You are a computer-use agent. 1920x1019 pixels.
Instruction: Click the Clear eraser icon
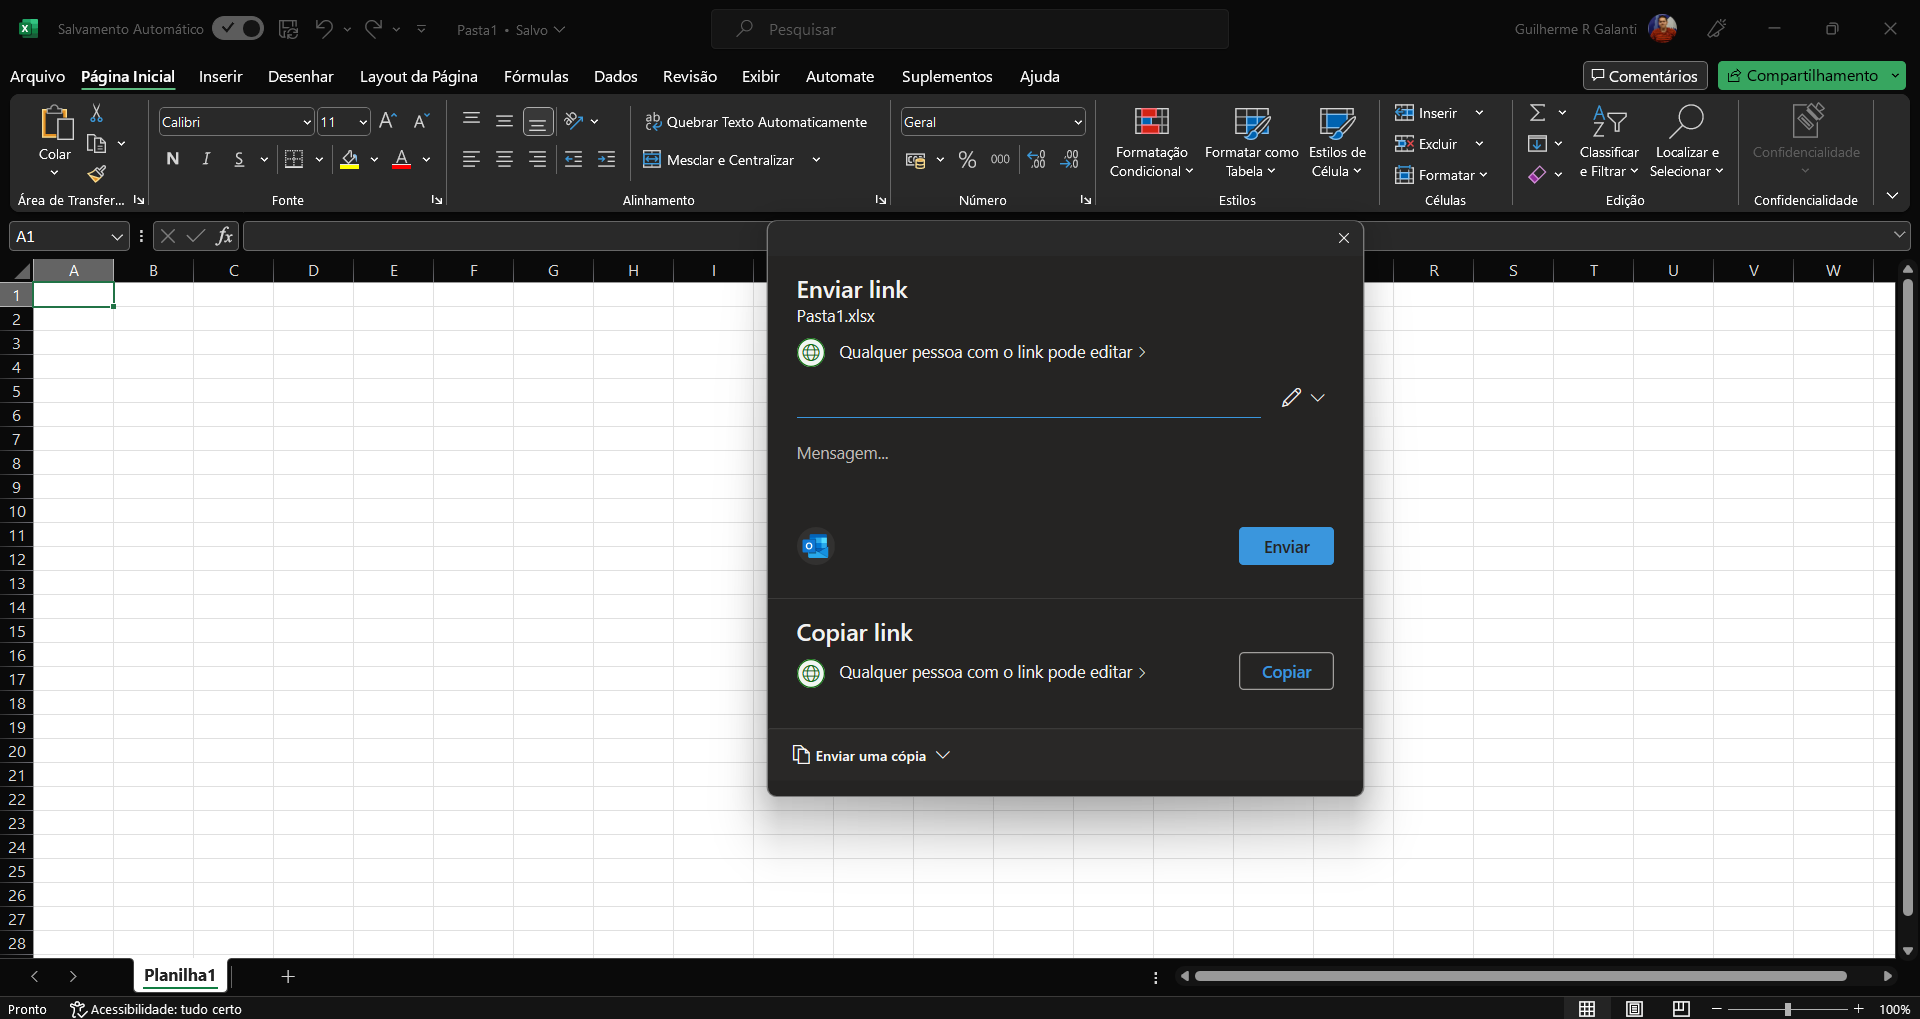1538,175
